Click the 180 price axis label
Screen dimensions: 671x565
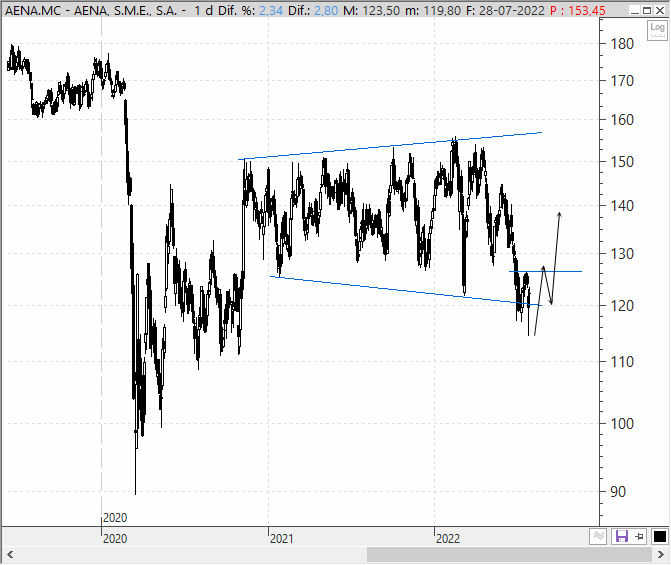point(622,44)
